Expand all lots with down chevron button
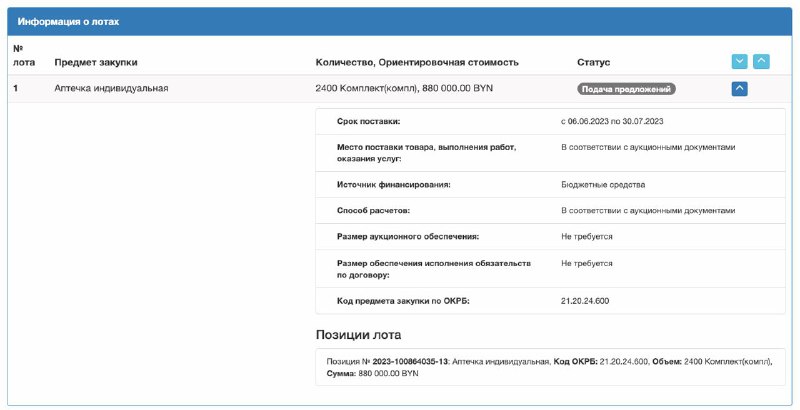The width and height of the screenshot is (800, 410). click(x=739, y=62)
